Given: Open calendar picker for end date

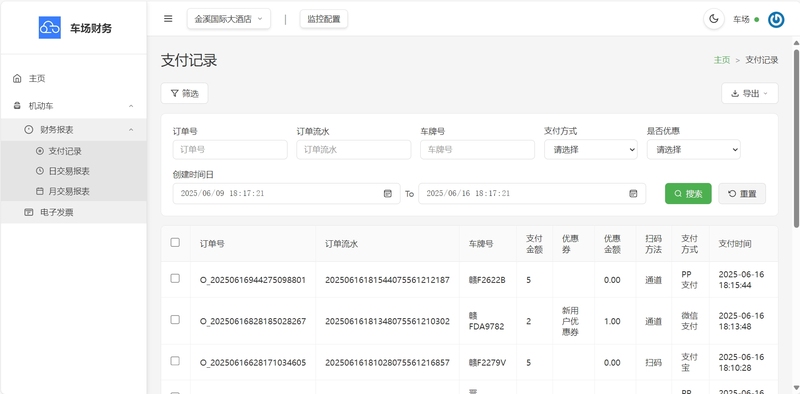Looking at the screenshot, I should 633,193.
